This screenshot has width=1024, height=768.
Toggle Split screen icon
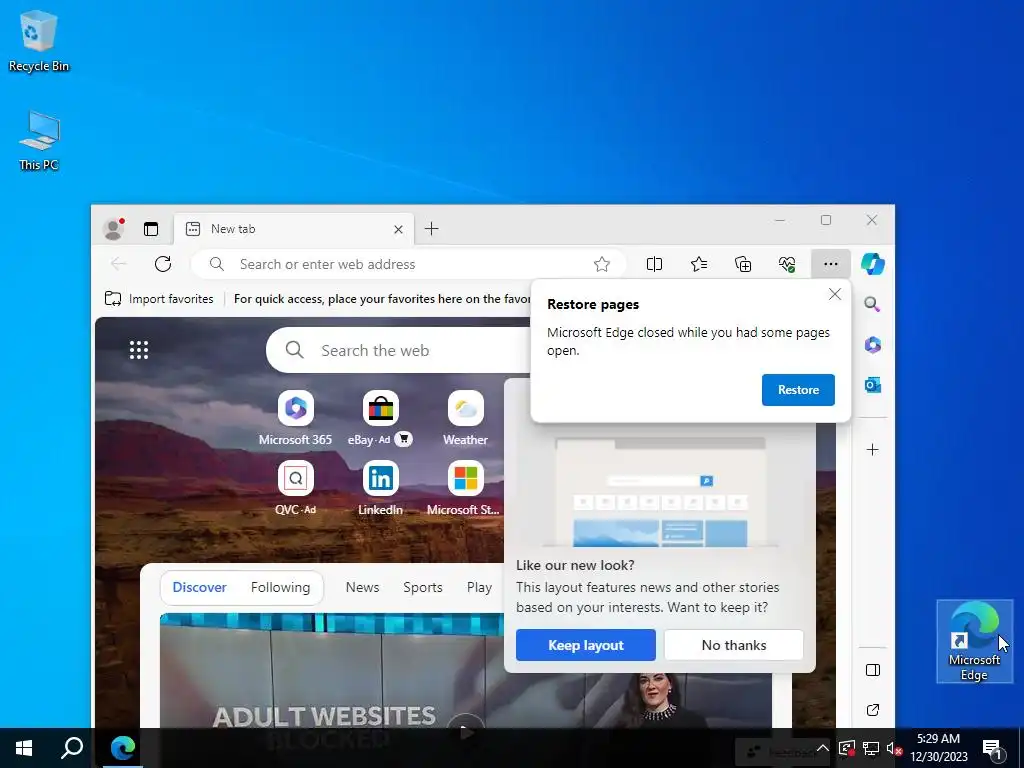pyautogui.click(x=654, y=264)
